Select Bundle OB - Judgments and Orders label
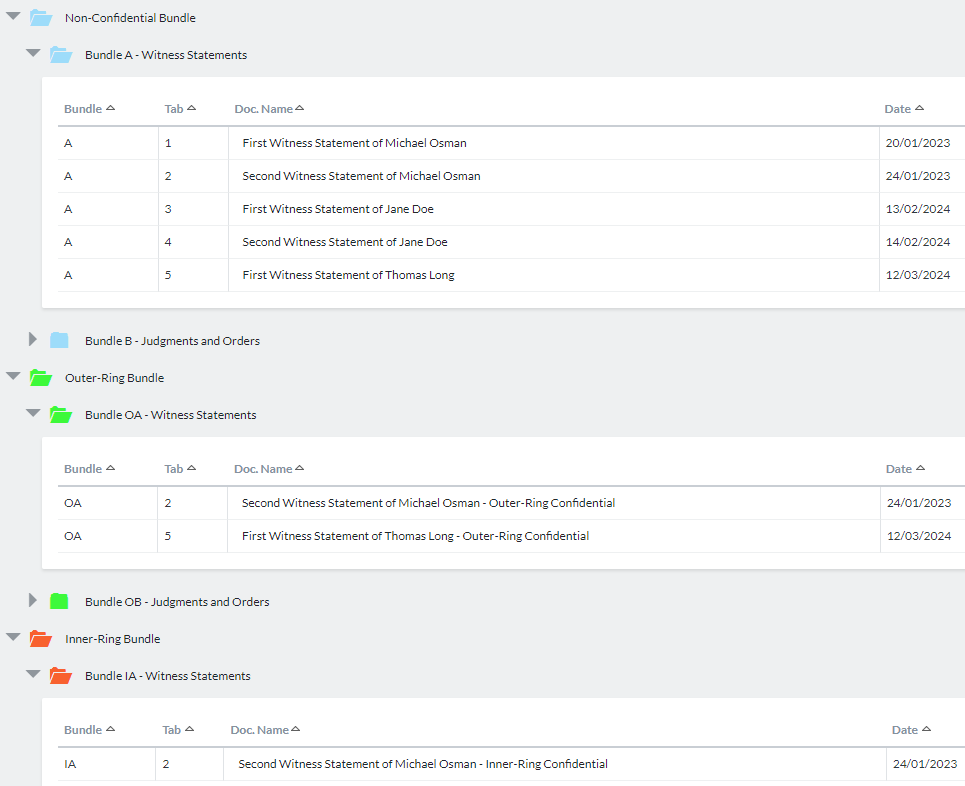 click(x=177, y=602)
